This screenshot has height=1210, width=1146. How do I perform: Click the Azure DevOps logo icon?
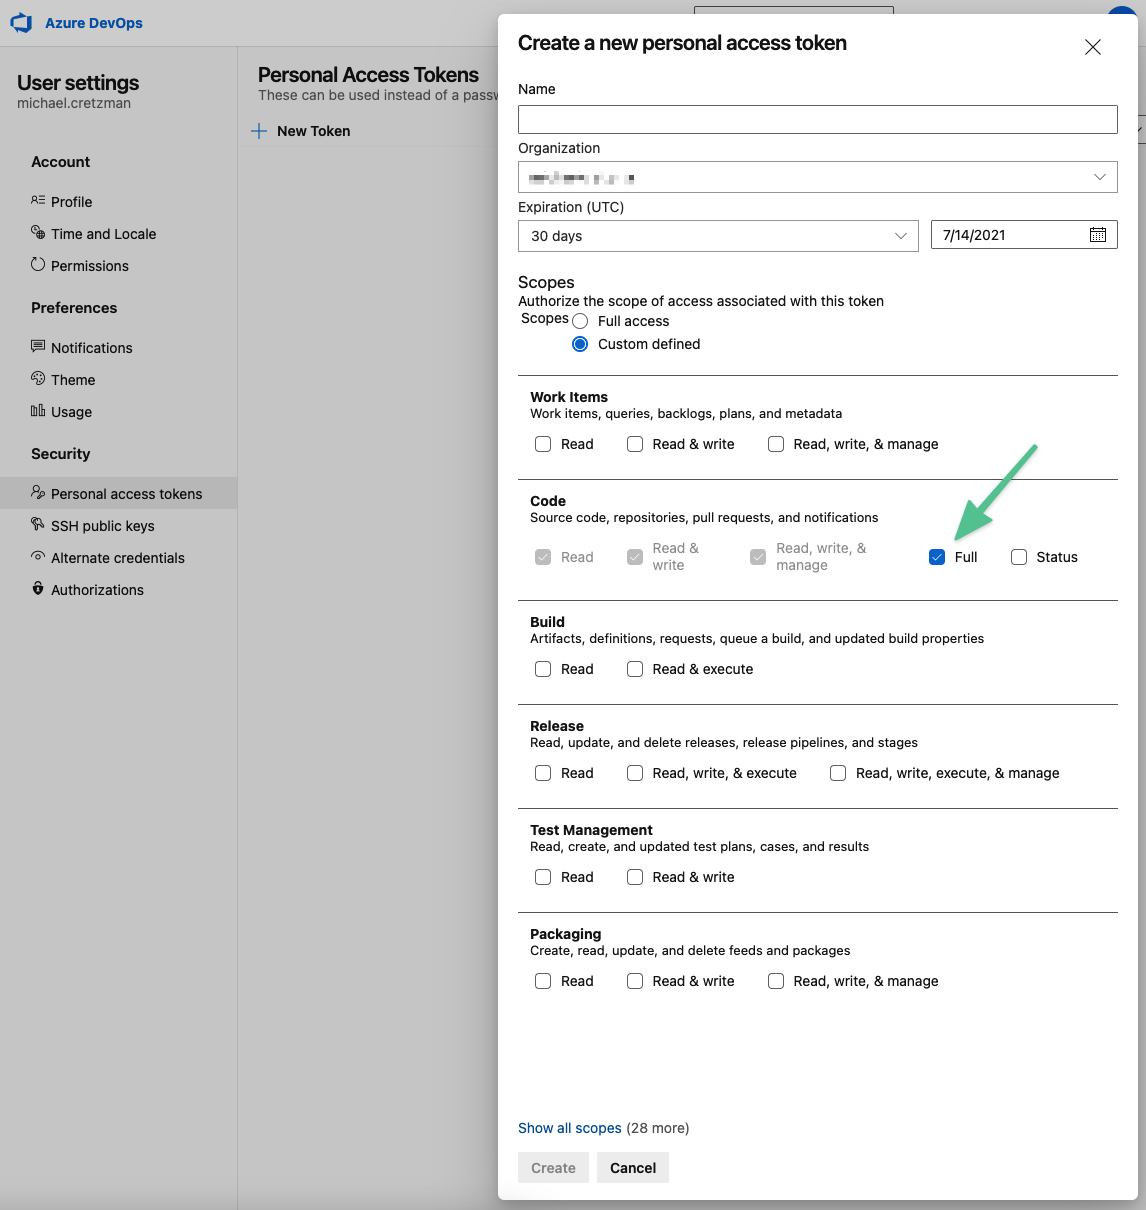[21, 23]
